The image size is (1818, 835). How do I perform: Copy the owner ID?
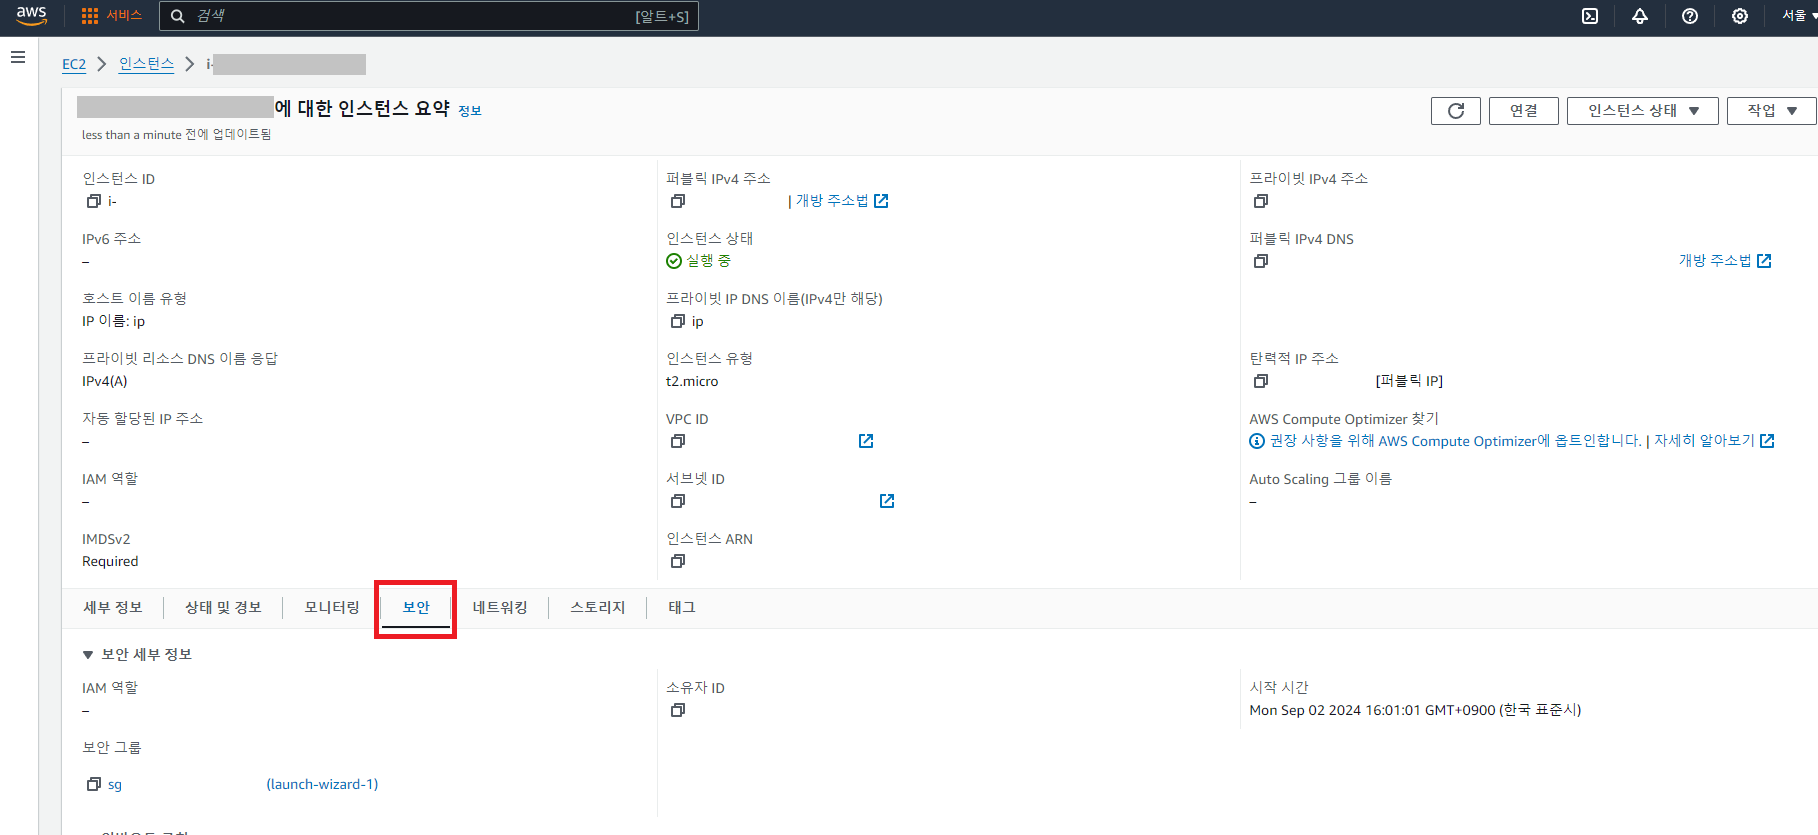pyautogui.click(x=678, y=710)
